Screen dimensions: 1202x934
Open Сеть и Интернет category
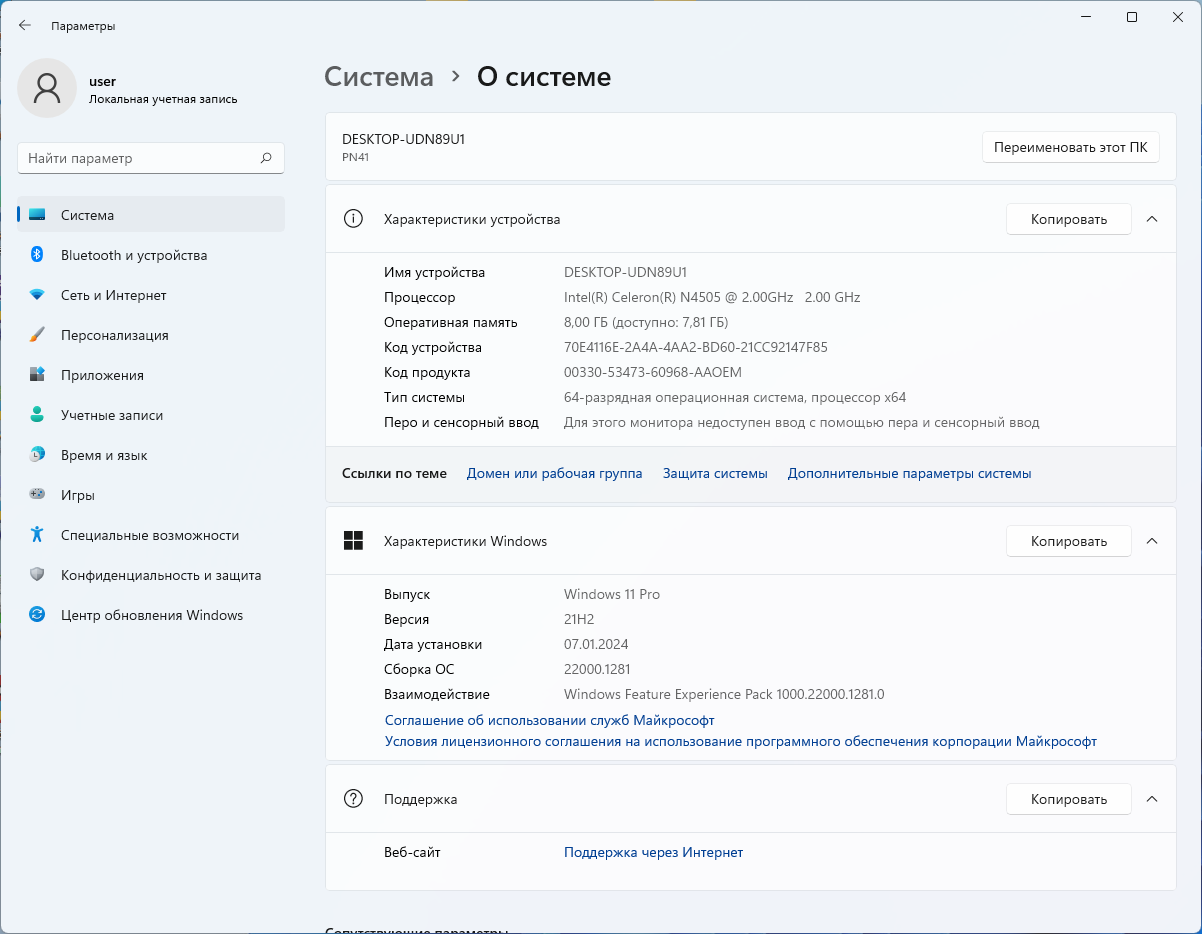pyautogui.click(x=151, y=295)
